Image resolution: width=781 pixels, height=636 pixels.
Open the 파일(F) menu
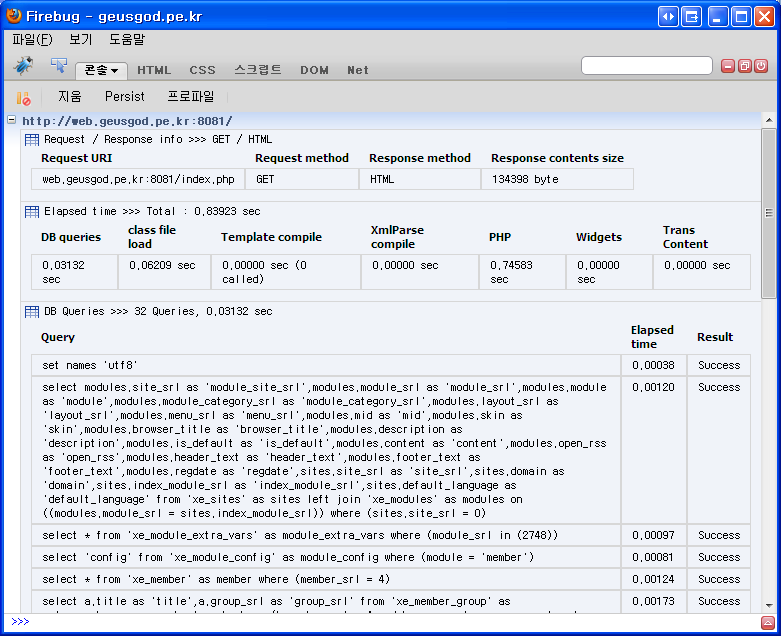(x=32, y=39)
